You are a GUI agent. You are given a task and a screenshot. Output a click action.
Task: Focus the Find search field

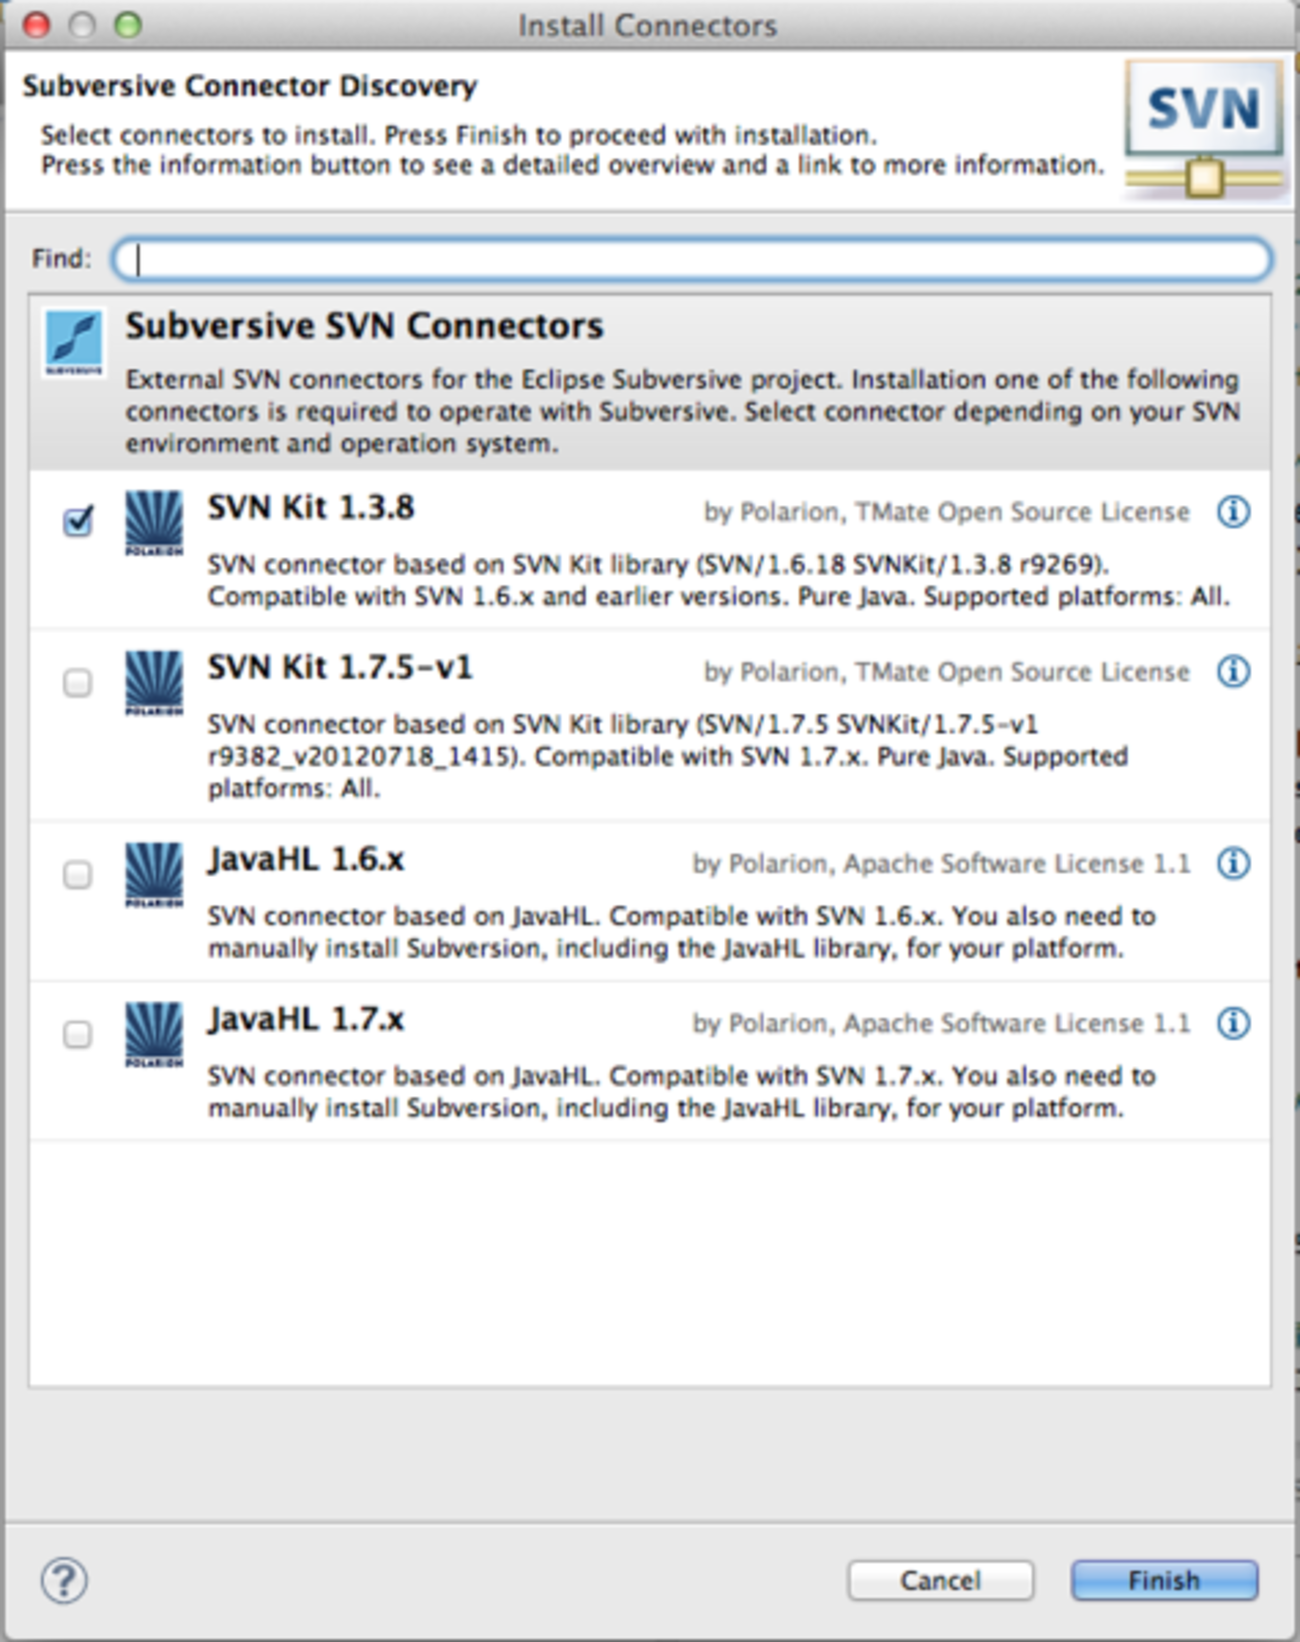[x=692, y=259]
